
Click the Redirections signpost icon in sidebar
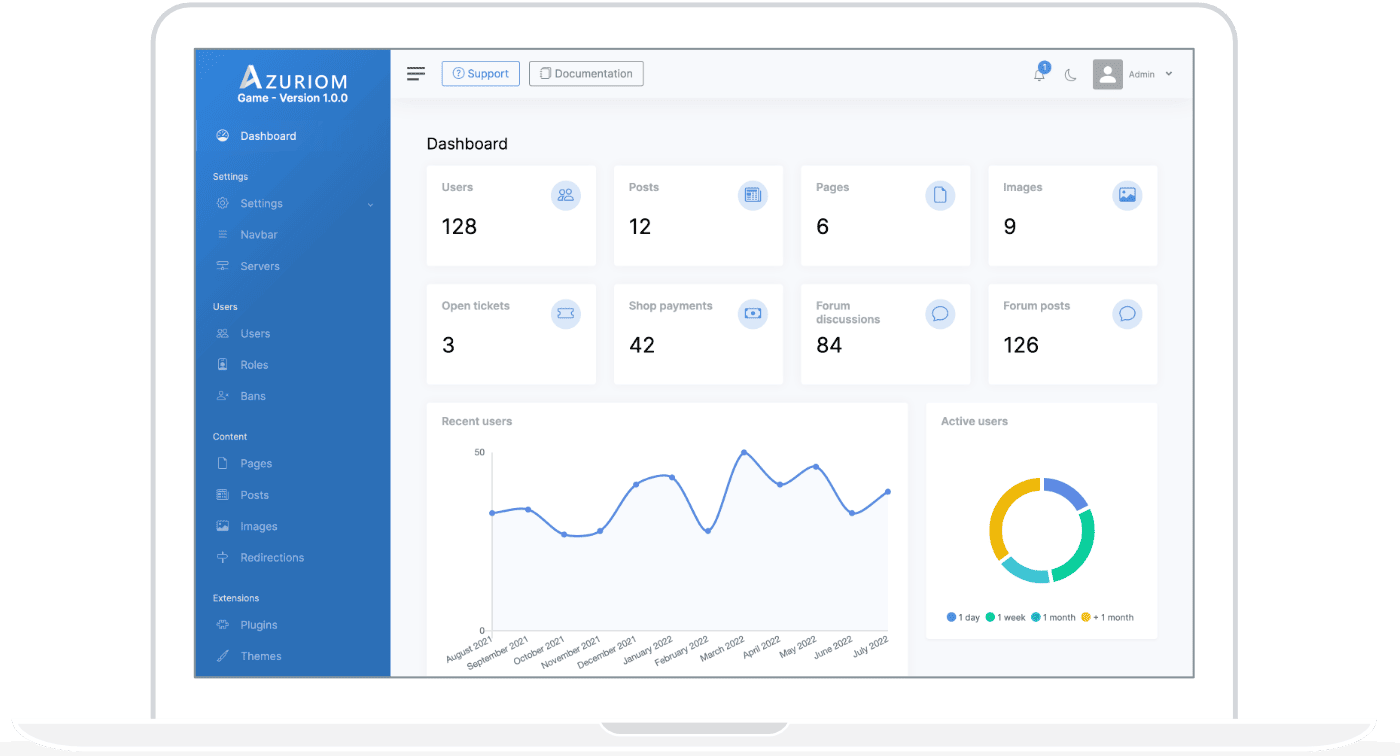pyautogui.click(x=223, y=558)
